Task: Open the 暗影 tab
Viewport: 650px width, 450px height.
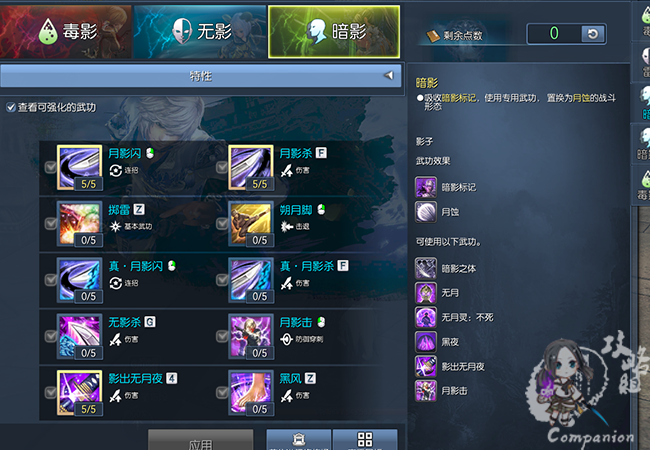Action: click(x=334, y=31)
